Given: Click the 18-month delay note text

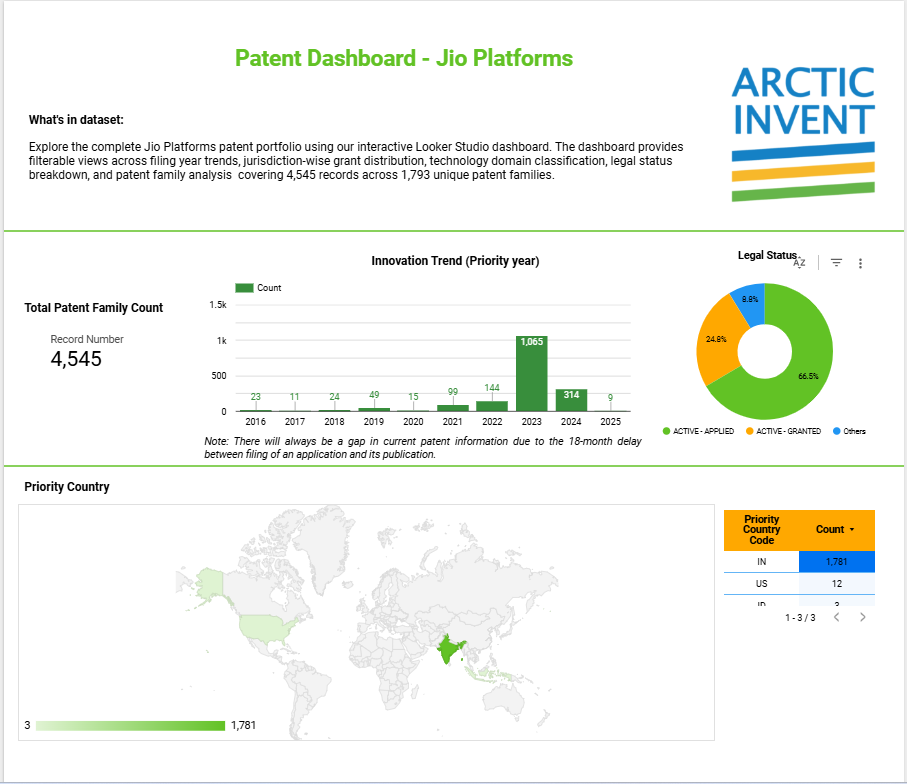Looking at the screenshot, I should click(423, 448).
